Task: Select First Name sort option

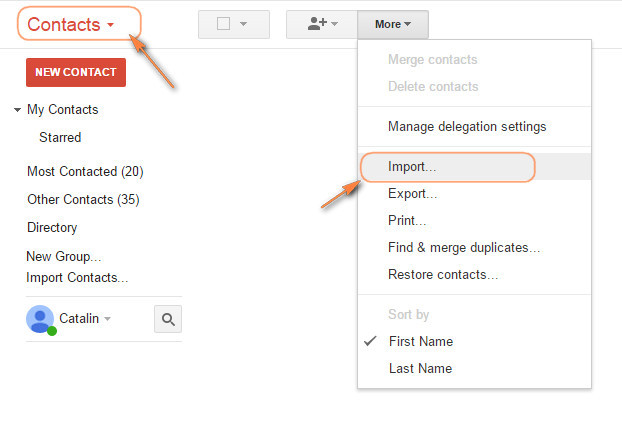Action: tap(420, 341)
